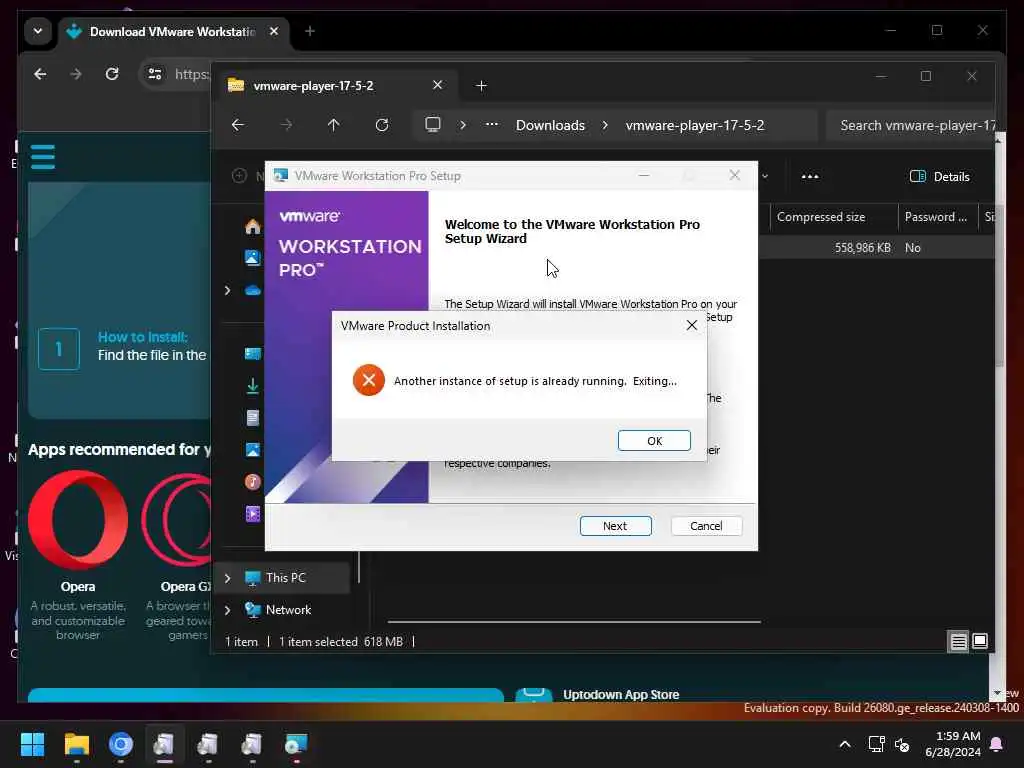
Task: Show hidden breadcrumb path via ellipsis
Action: pos(492,125)
